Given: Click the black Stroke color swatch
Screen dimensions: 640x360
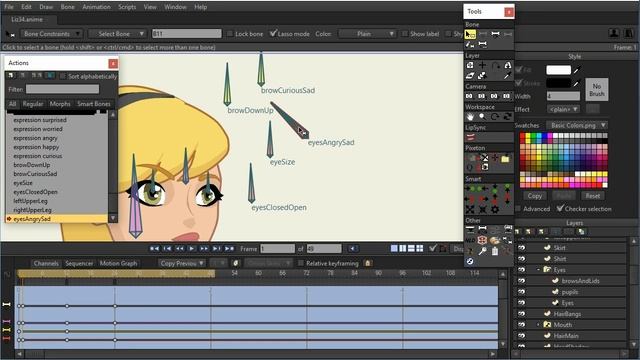Looking at the screenshot, I should point(558,83).
